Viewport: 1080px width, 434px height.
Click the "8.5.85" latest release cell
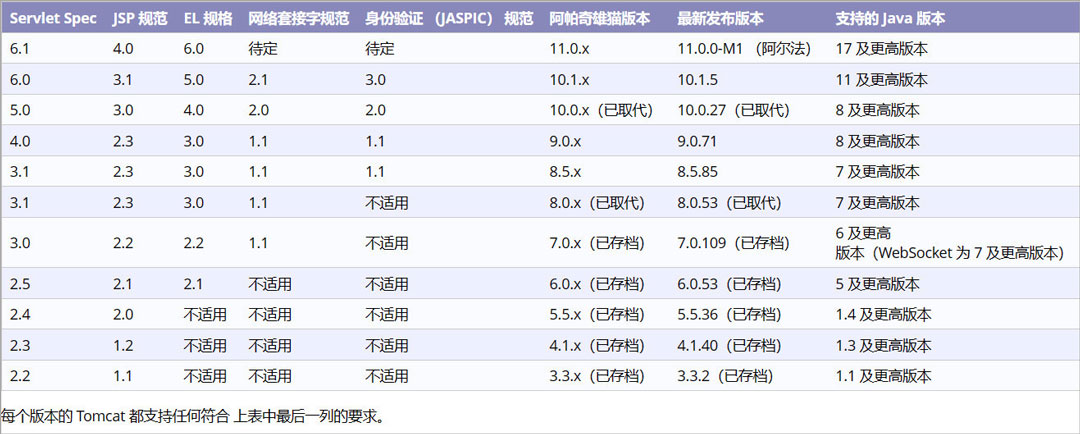697,172
